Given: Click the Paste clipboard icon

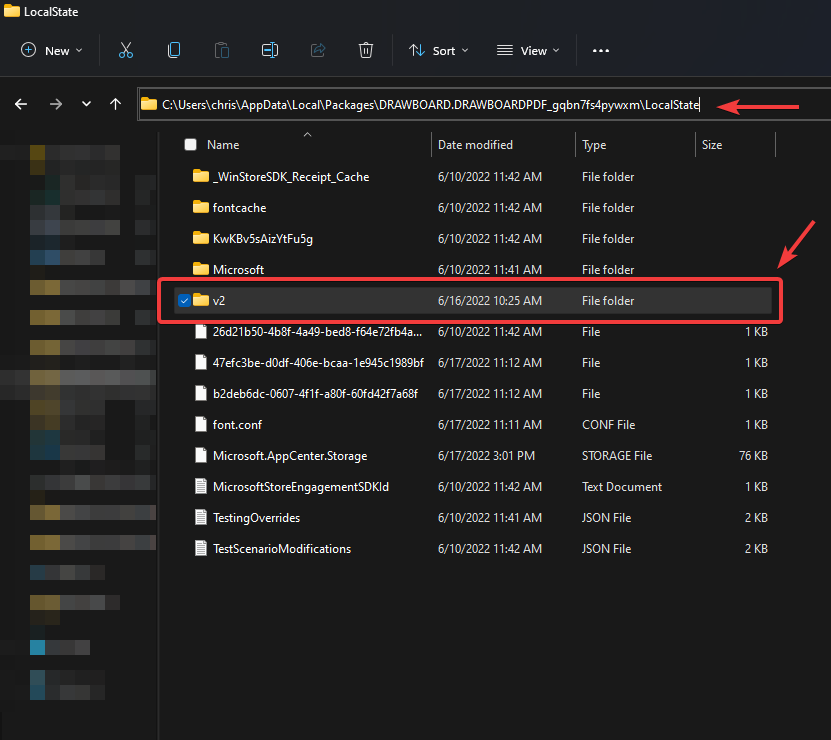Looking at the screenshot, I should coord(222,50).
